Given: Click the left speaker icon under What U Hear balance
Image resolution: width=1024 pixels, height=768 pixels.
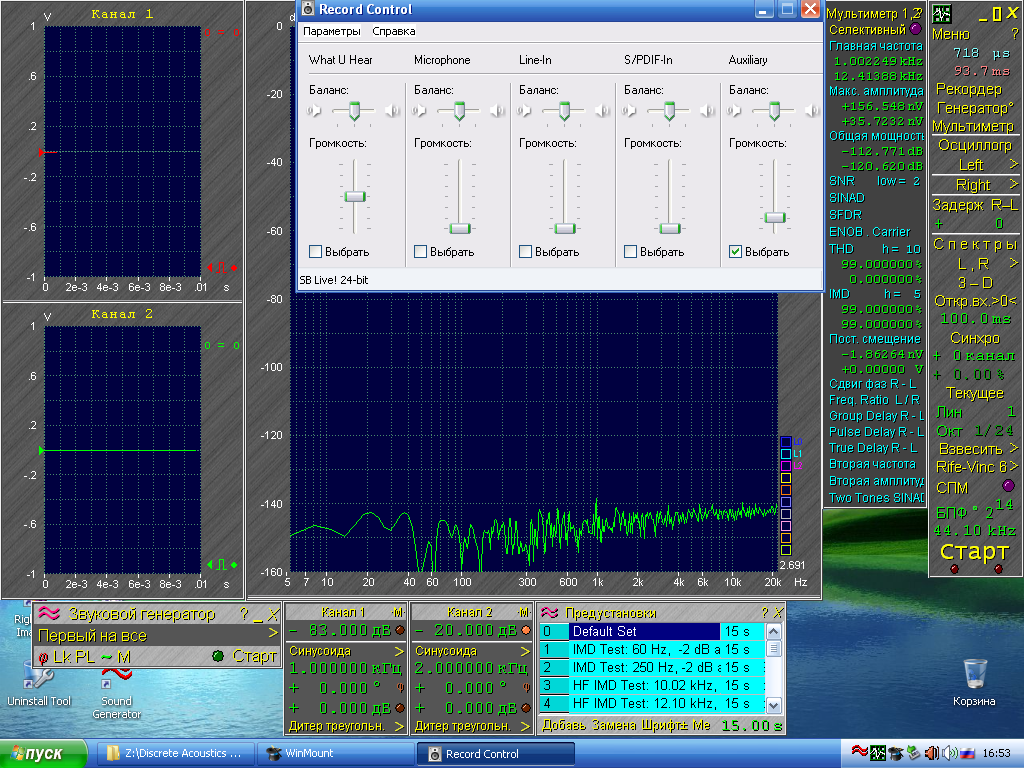Looking at the screenshot, I should (x=314, y=111).
